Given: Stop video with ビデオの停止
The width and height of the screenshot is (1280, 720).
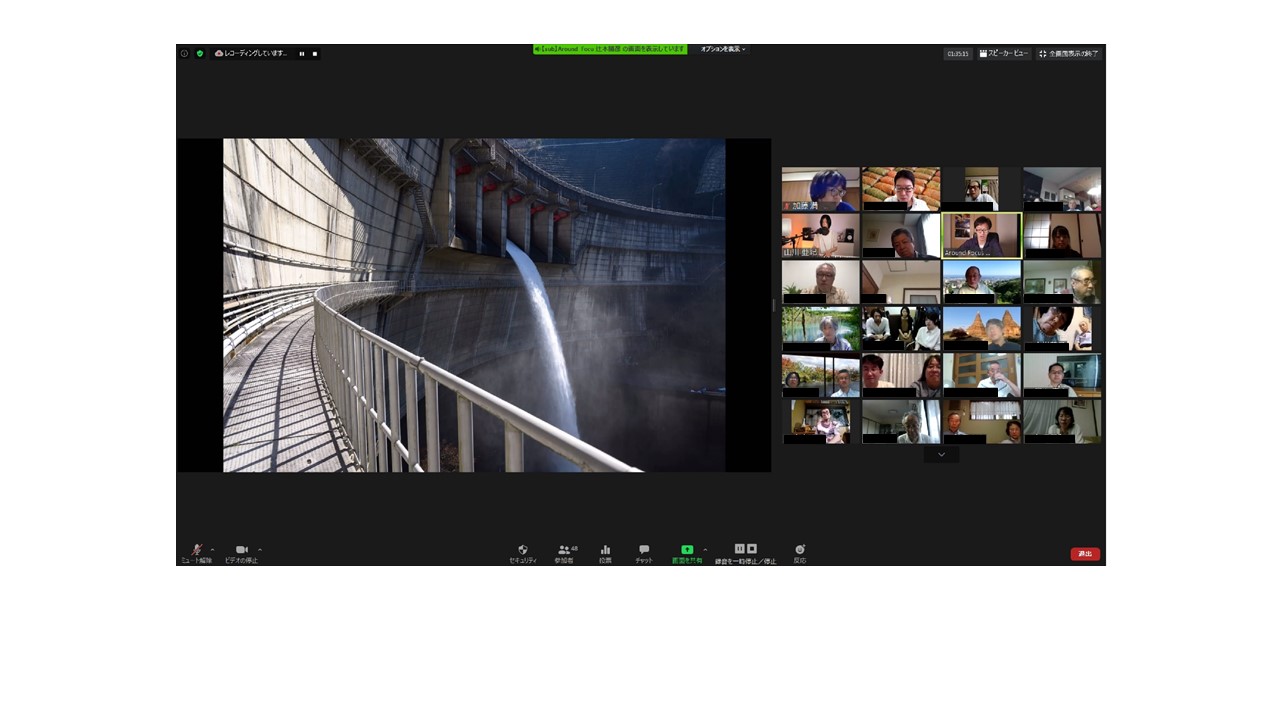Looking at the screenshot, I should 241,553.
